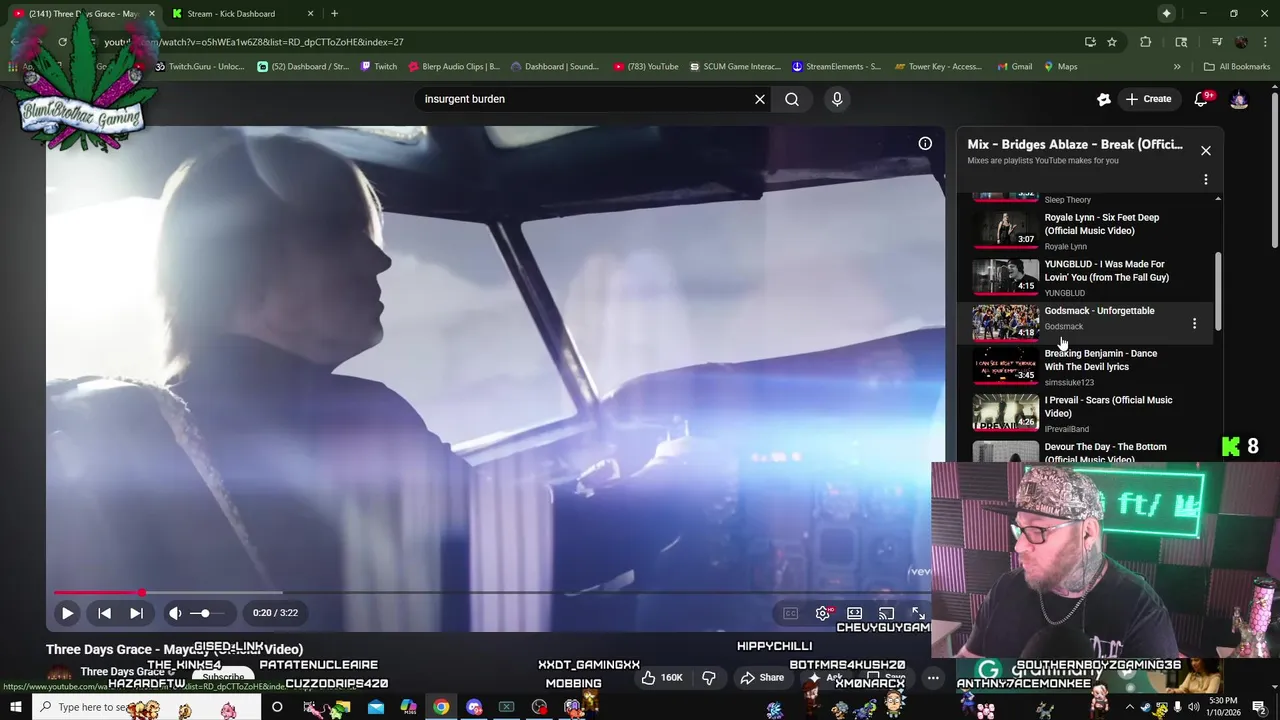The height and width of the screenshot is (720, 1280).
Task: Skip to the previous video
Action: [x=104, y=613]
